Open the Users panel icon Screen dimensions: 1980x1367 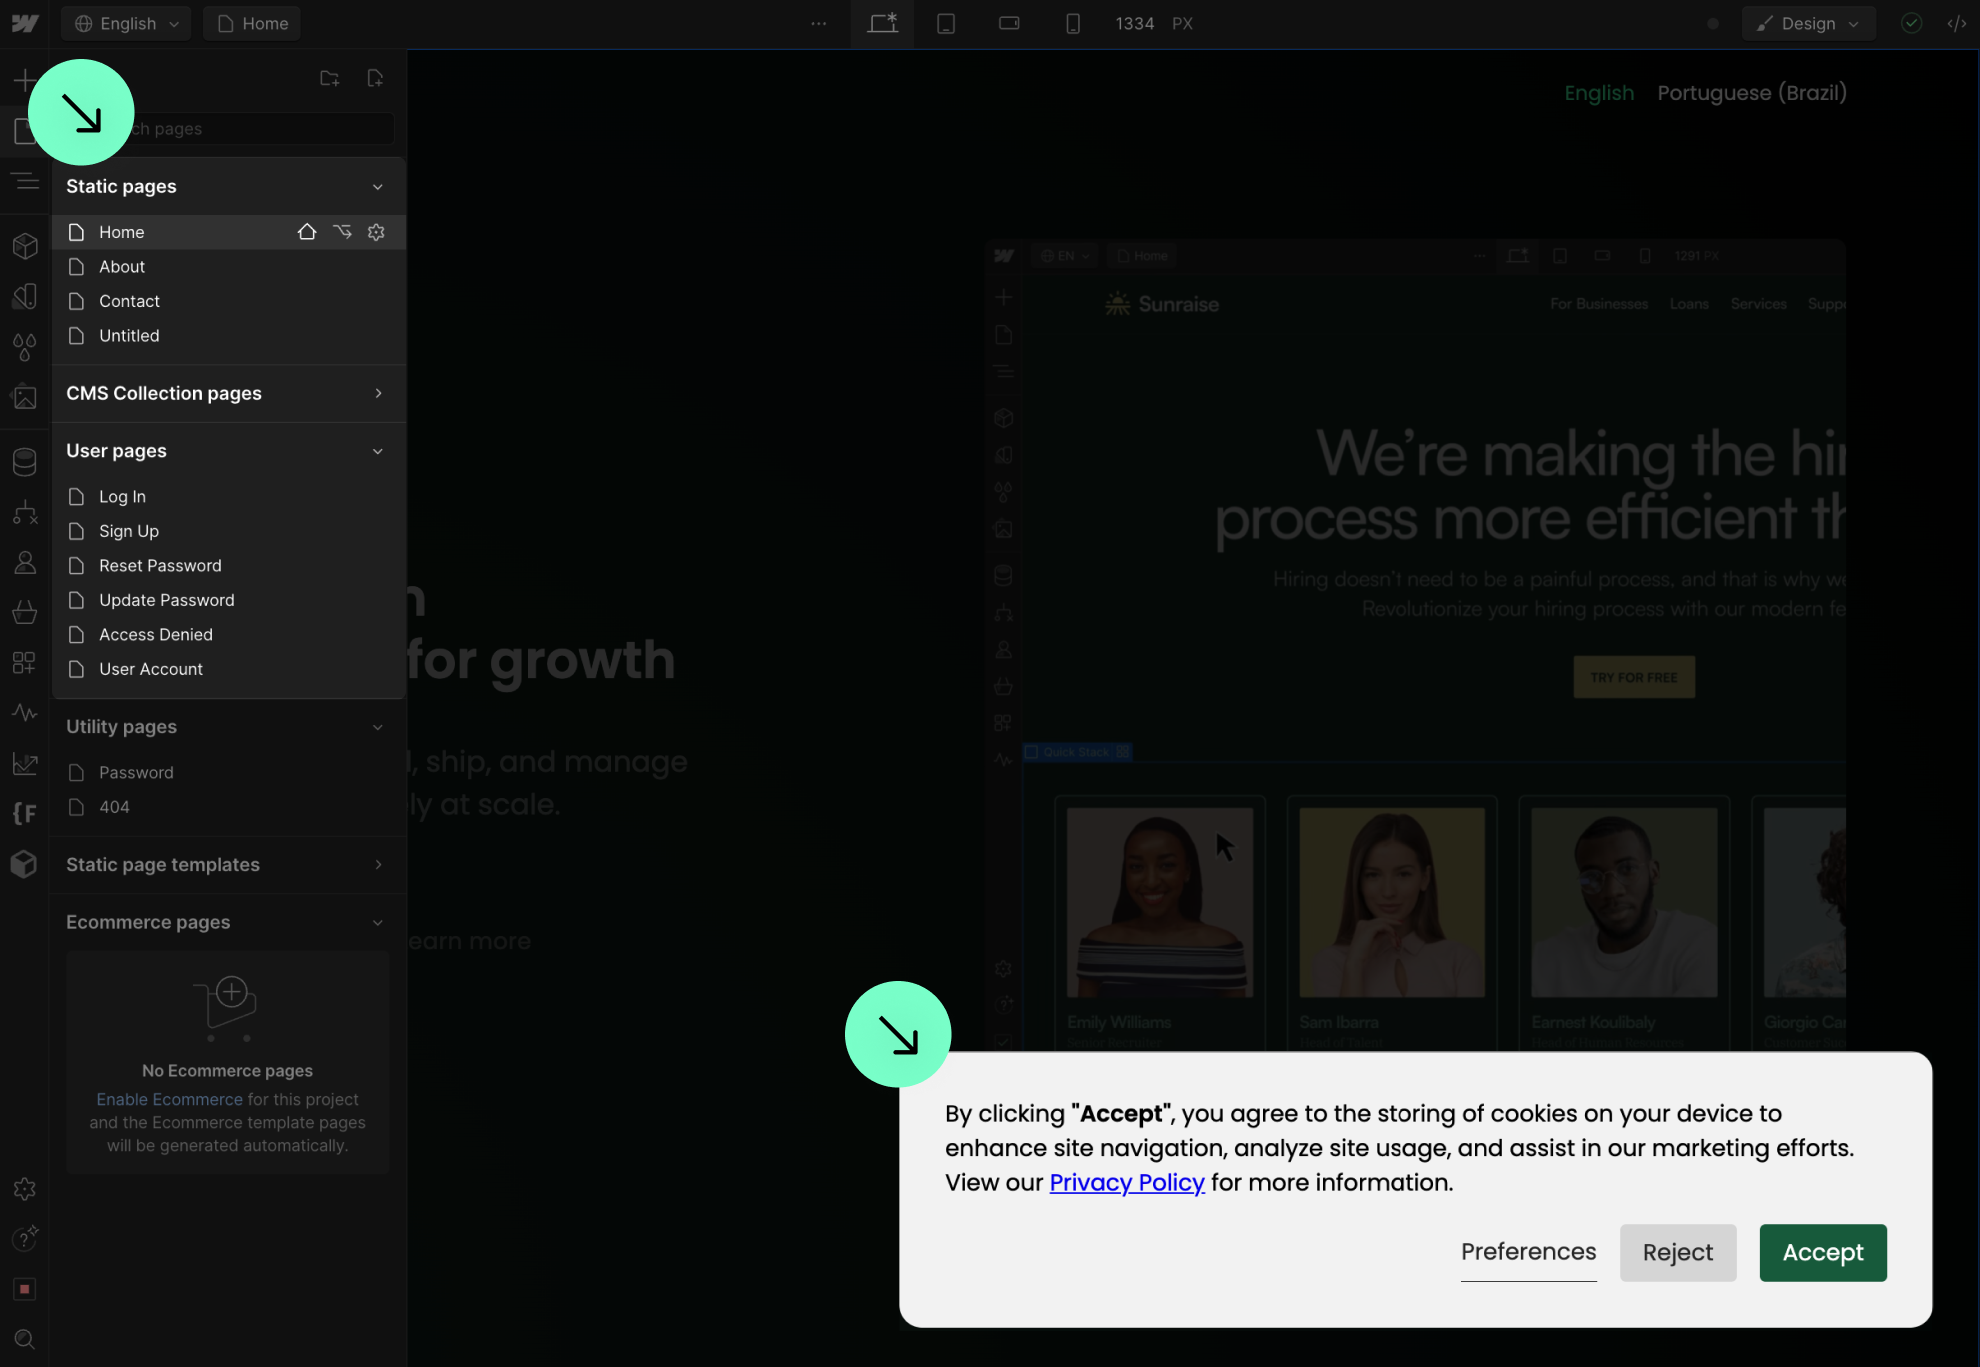[25, 563]
